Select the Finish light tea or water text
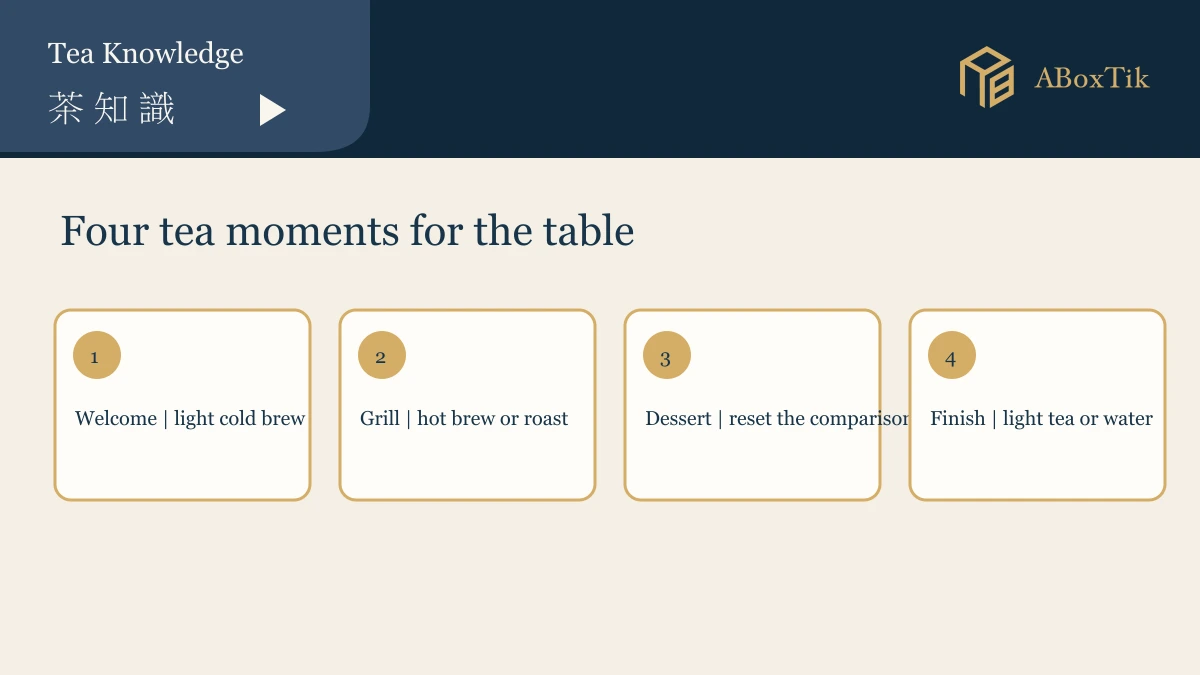This screenshot has height=675, width=1200. (1041, 418)
